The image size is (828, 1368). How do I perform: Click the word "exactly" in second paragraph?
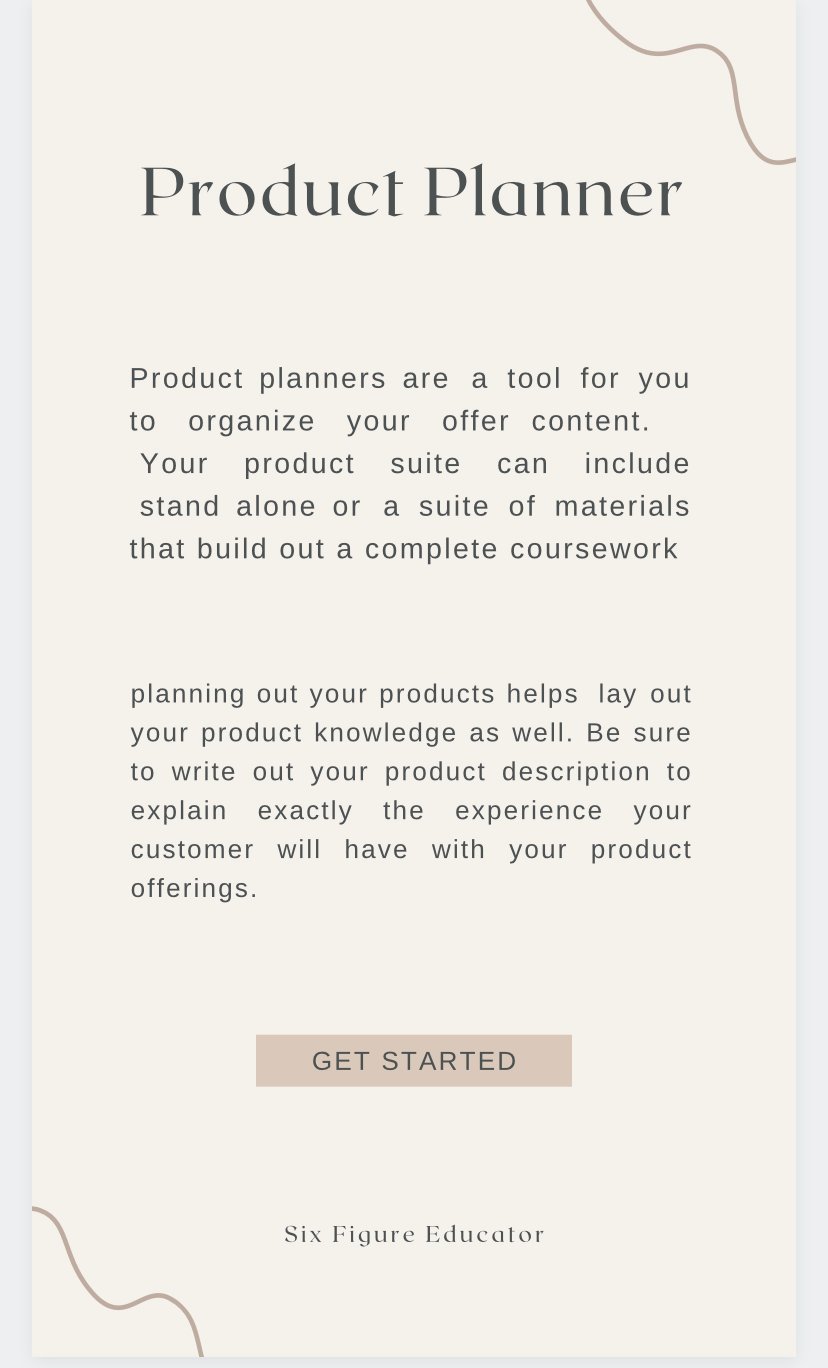(x=304, y=811)
